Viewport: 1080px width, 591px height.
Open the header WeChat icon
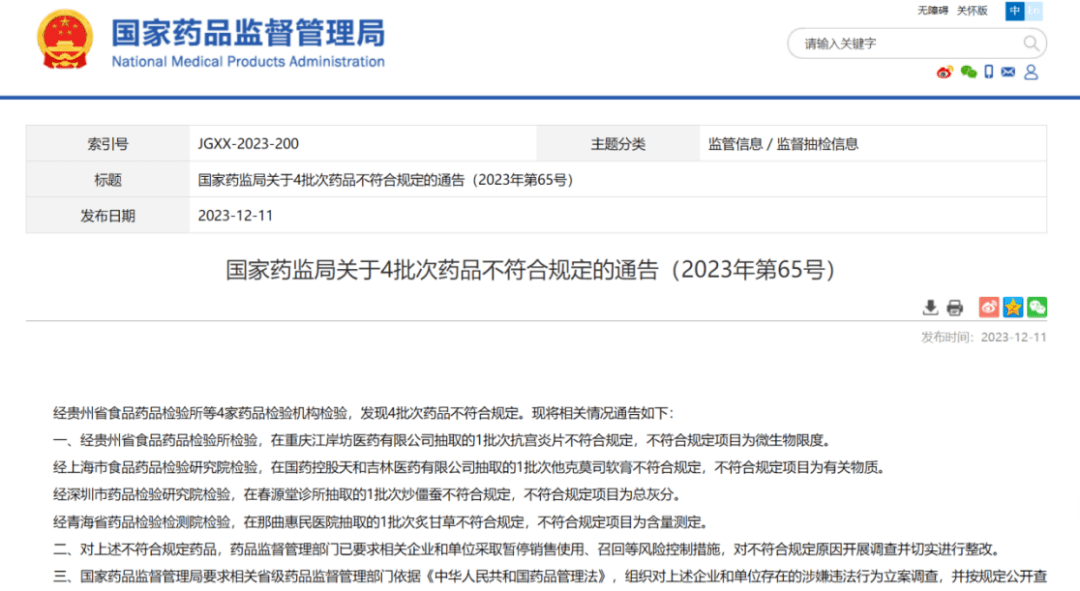click(x=968, y=72)
